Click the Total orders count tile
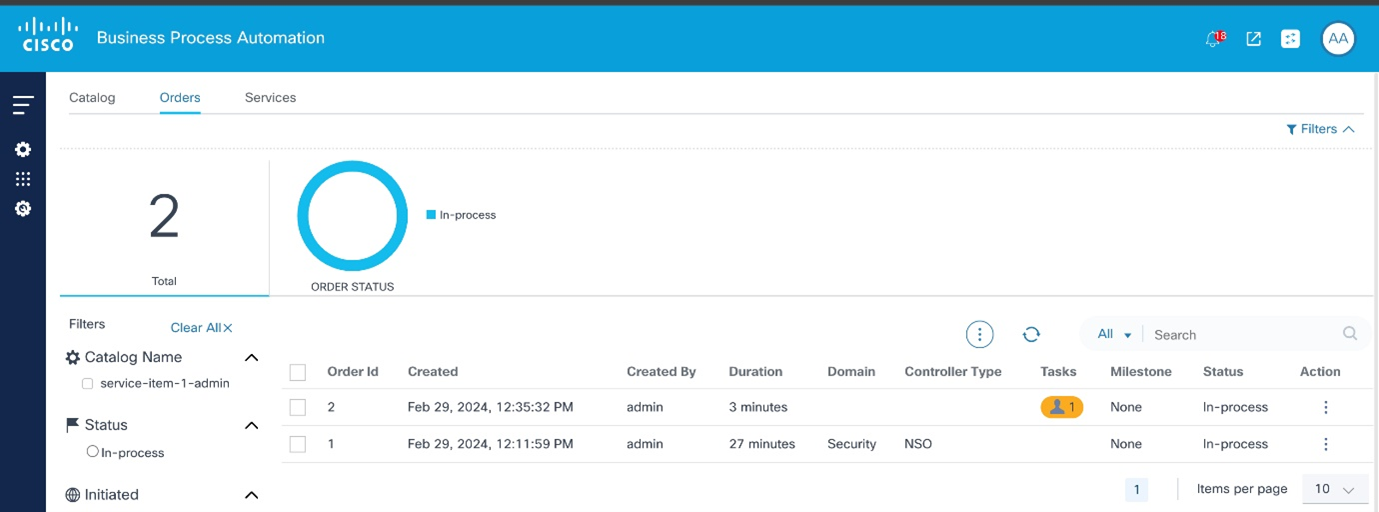Screen dimensions: 1379x512 click(164, 229)
